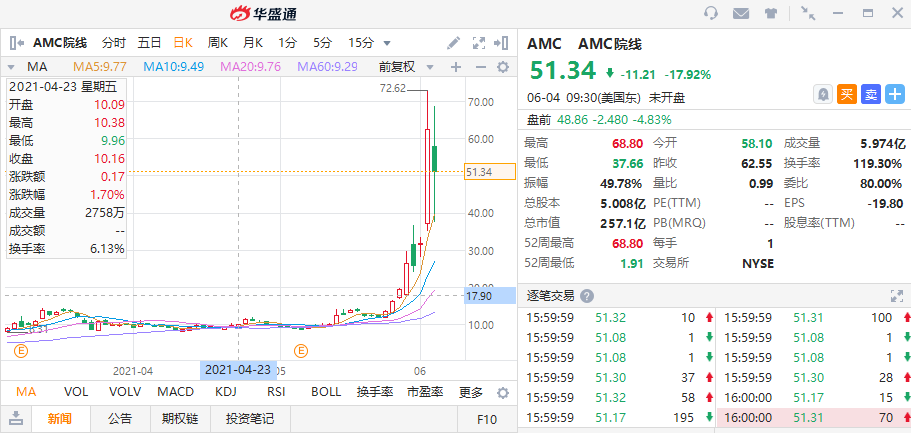Select the 5分 chart period
The height and width of the screenshot is (433, 911).
click(322, 42)
